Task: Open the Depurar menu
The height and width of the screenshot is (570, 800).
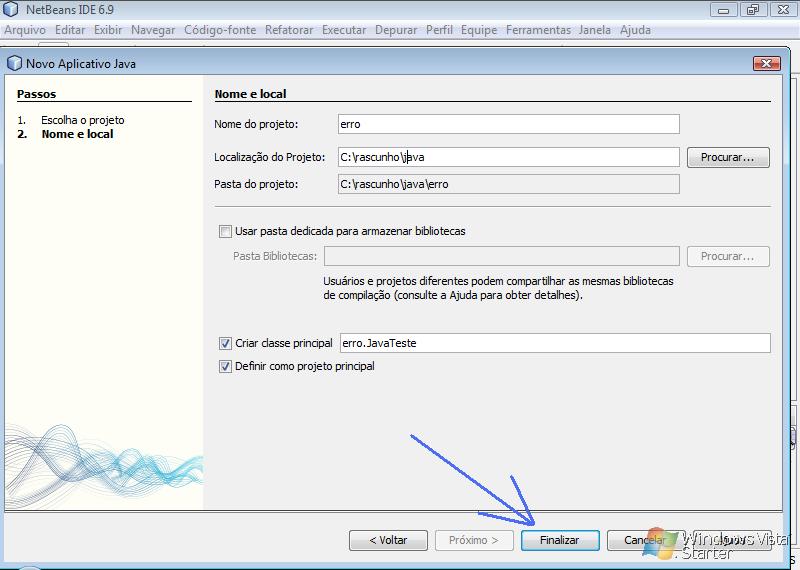Action: click(396, 30)
